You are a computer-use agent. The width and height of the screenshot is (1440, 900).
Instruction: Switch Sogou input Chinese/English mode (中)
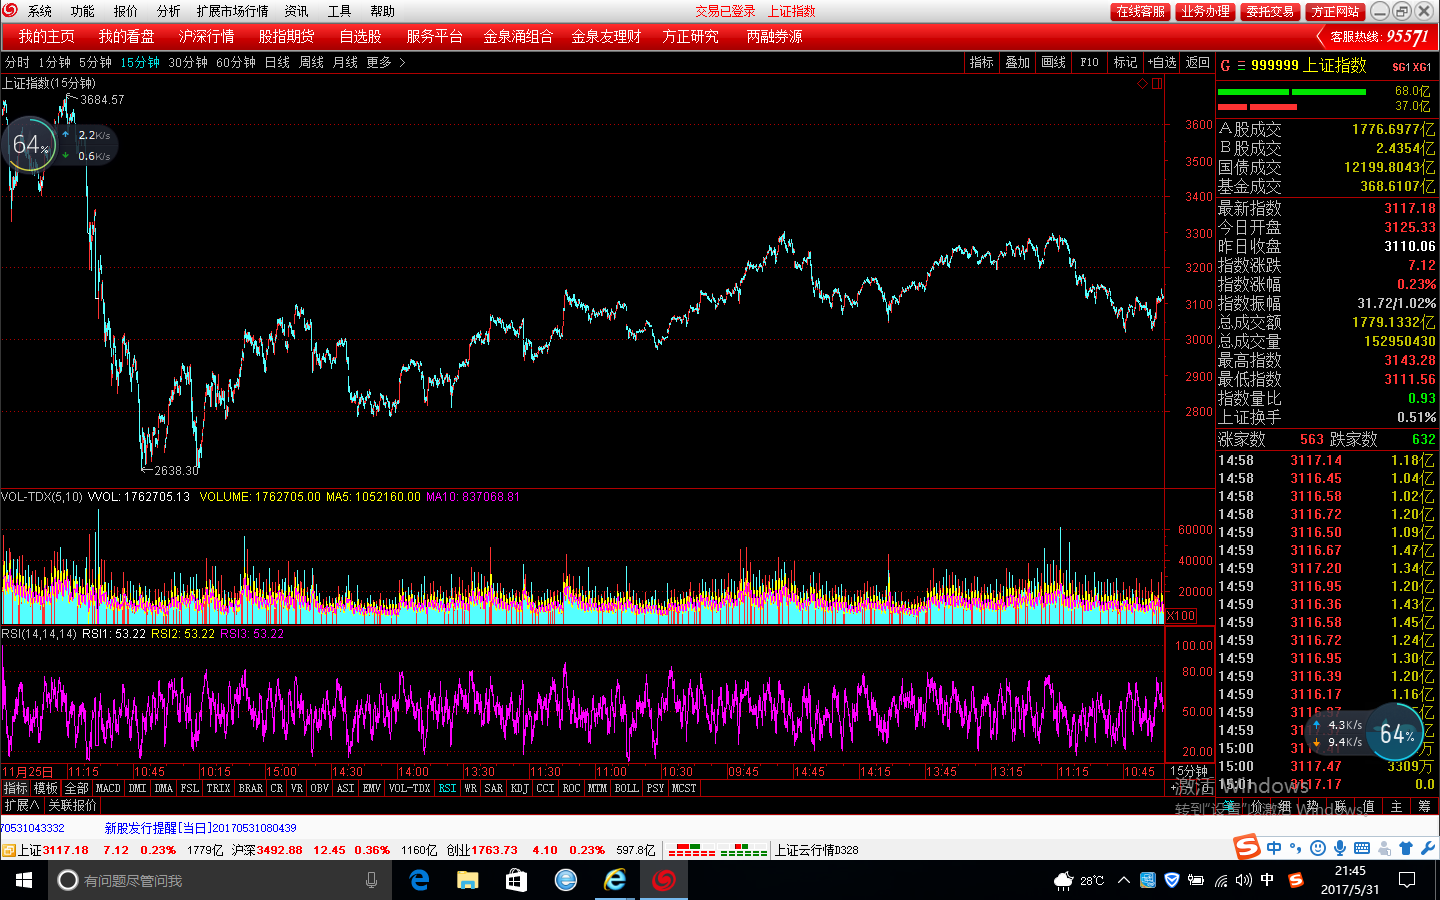tap(1274, 848)
